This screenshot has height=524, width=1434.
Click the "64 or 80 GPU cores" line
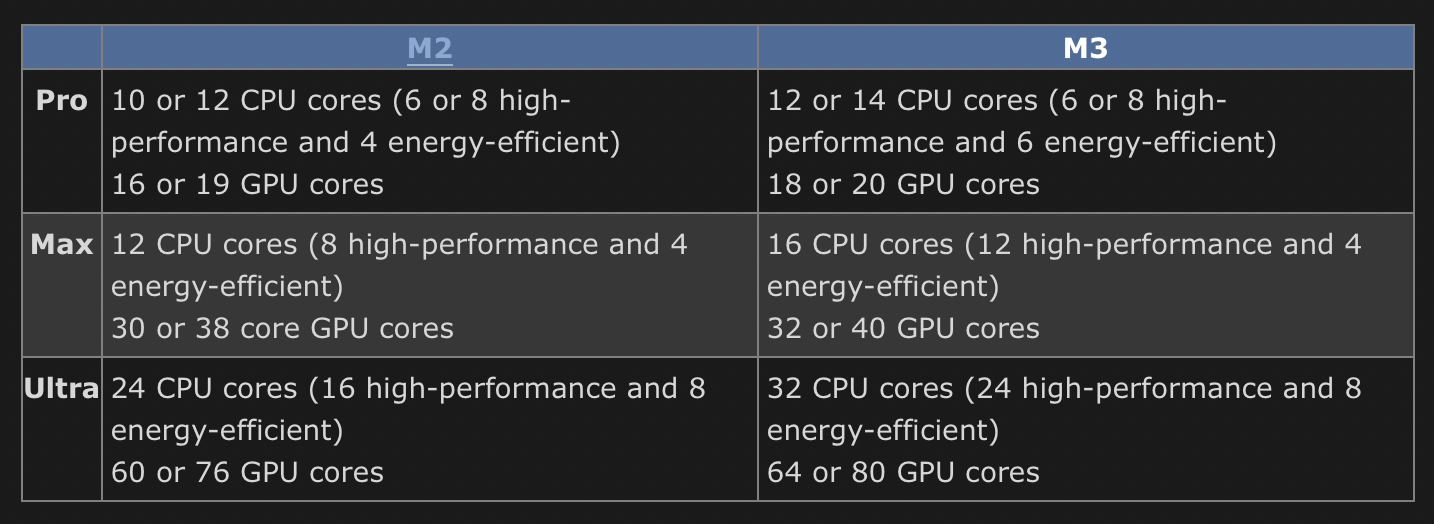[x=903, y=473]
